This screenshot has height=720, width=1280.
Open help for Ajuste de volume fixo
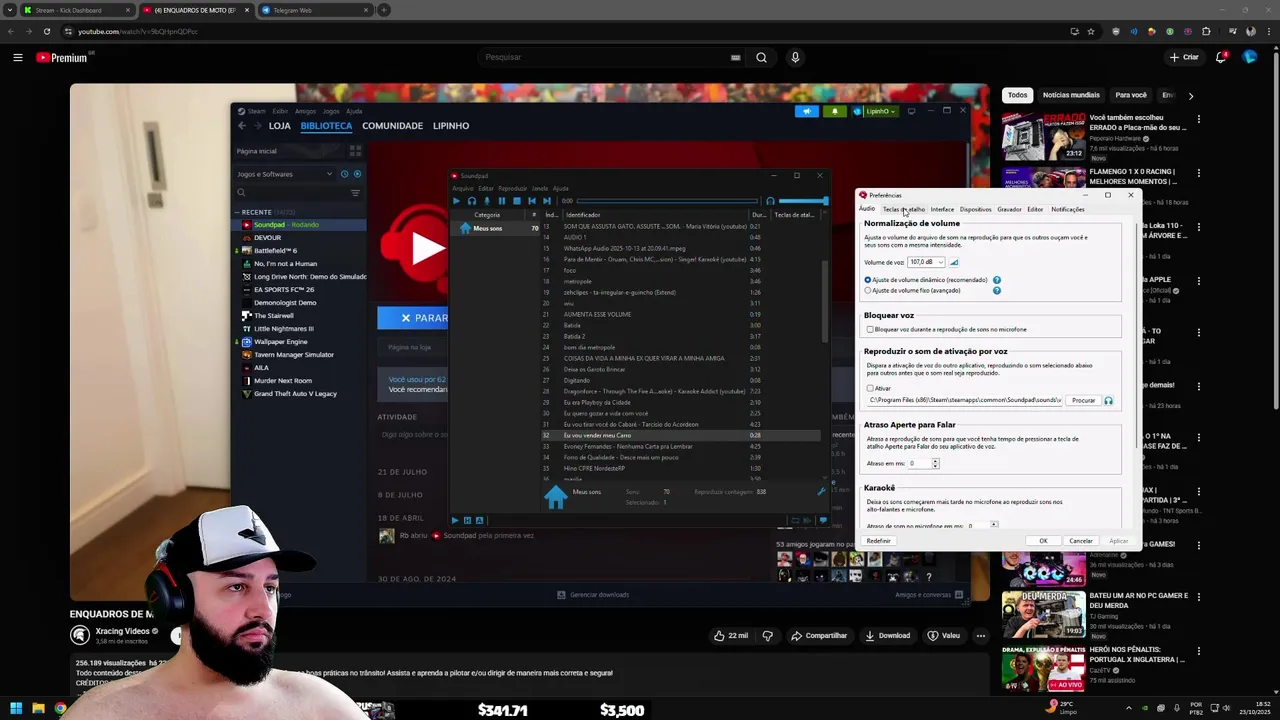pyautogui.click(x=997, y=290)
